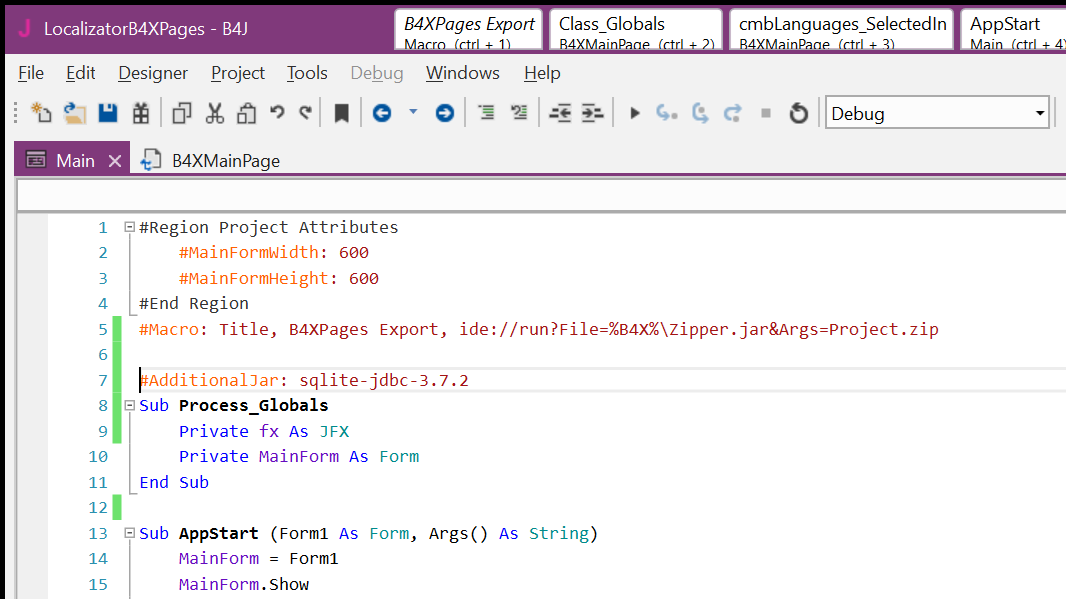Redo edit with toolbar arrow
Image resolution: width=1066 pixels, height=599 pixels.
(x=306, y=112)
